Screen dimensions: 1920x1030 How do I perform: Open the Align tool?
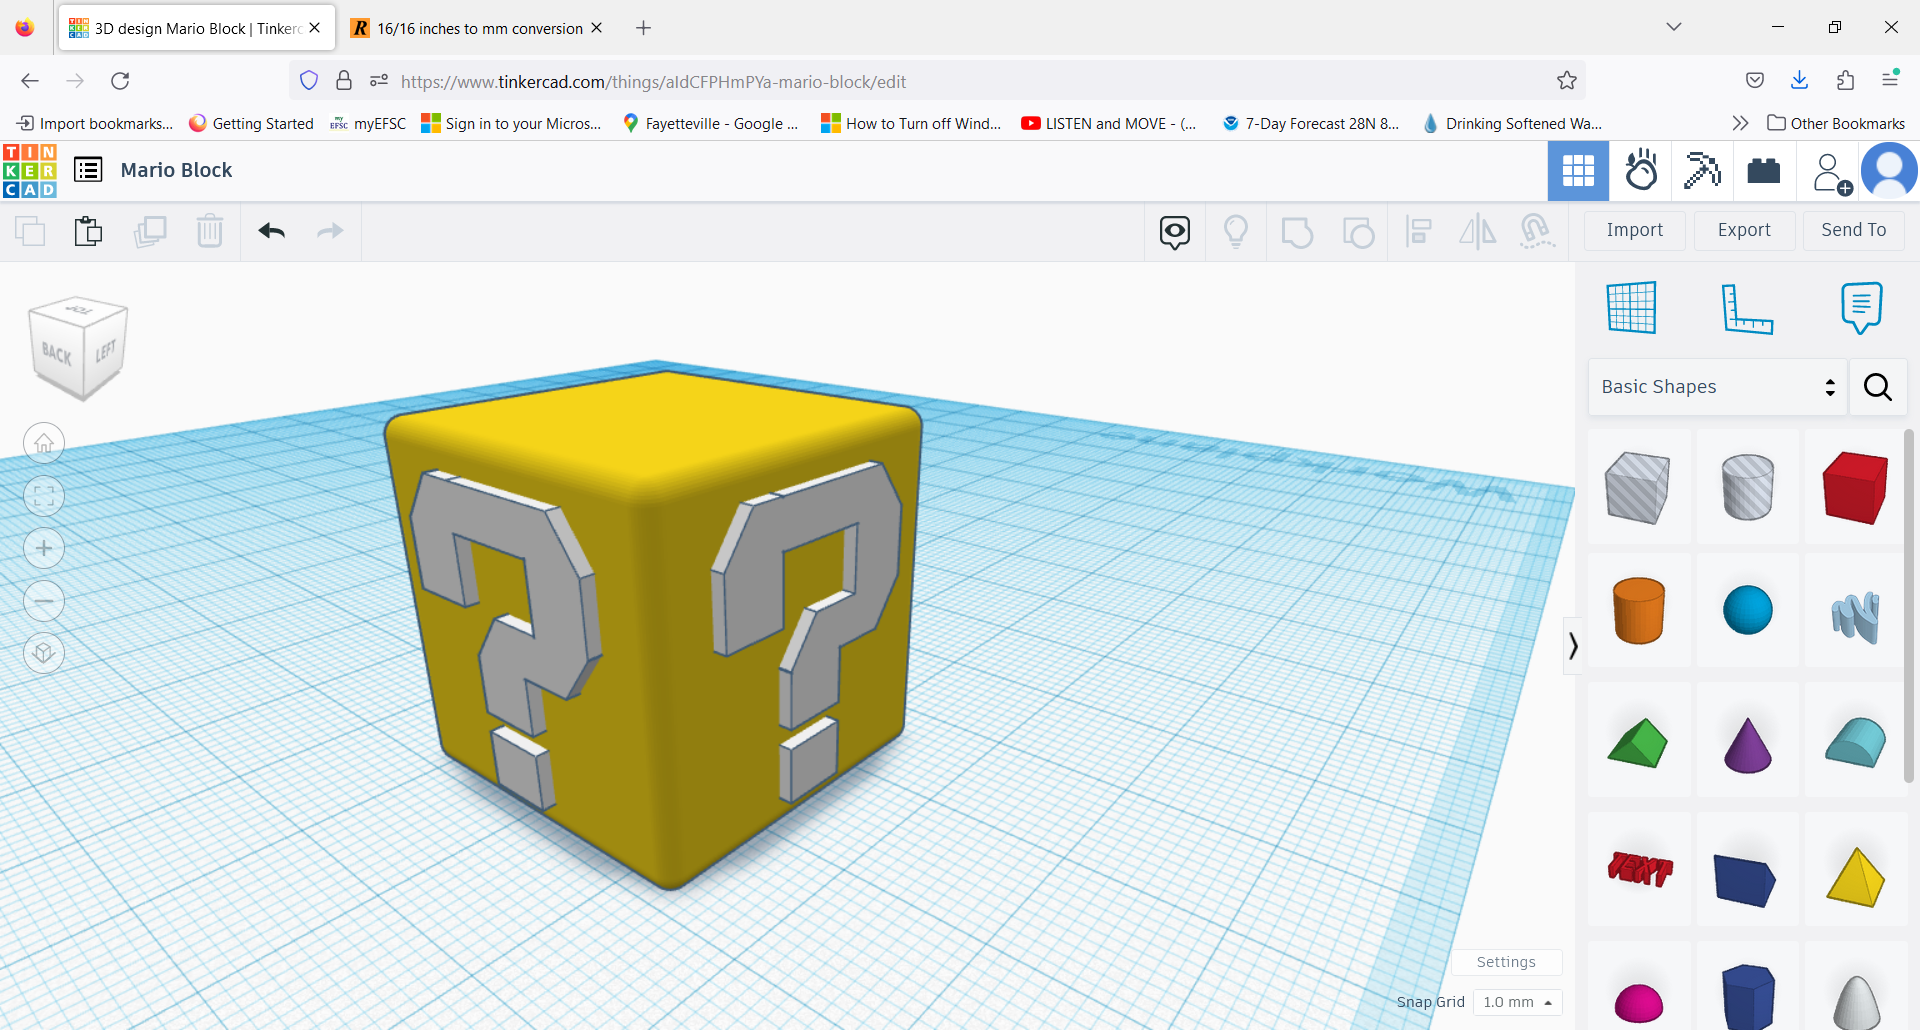tap(1418, 231)
